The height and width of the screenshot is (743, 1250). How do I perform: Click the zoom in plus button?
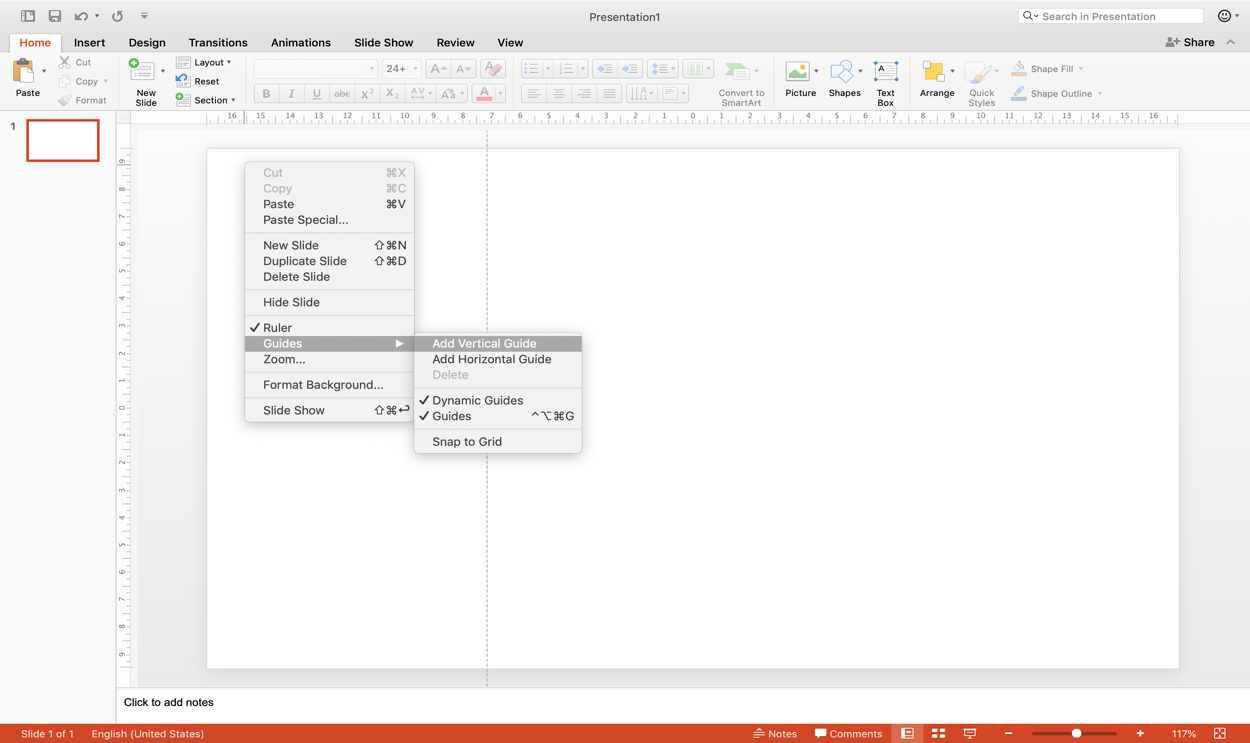[x=1140, y=734]
